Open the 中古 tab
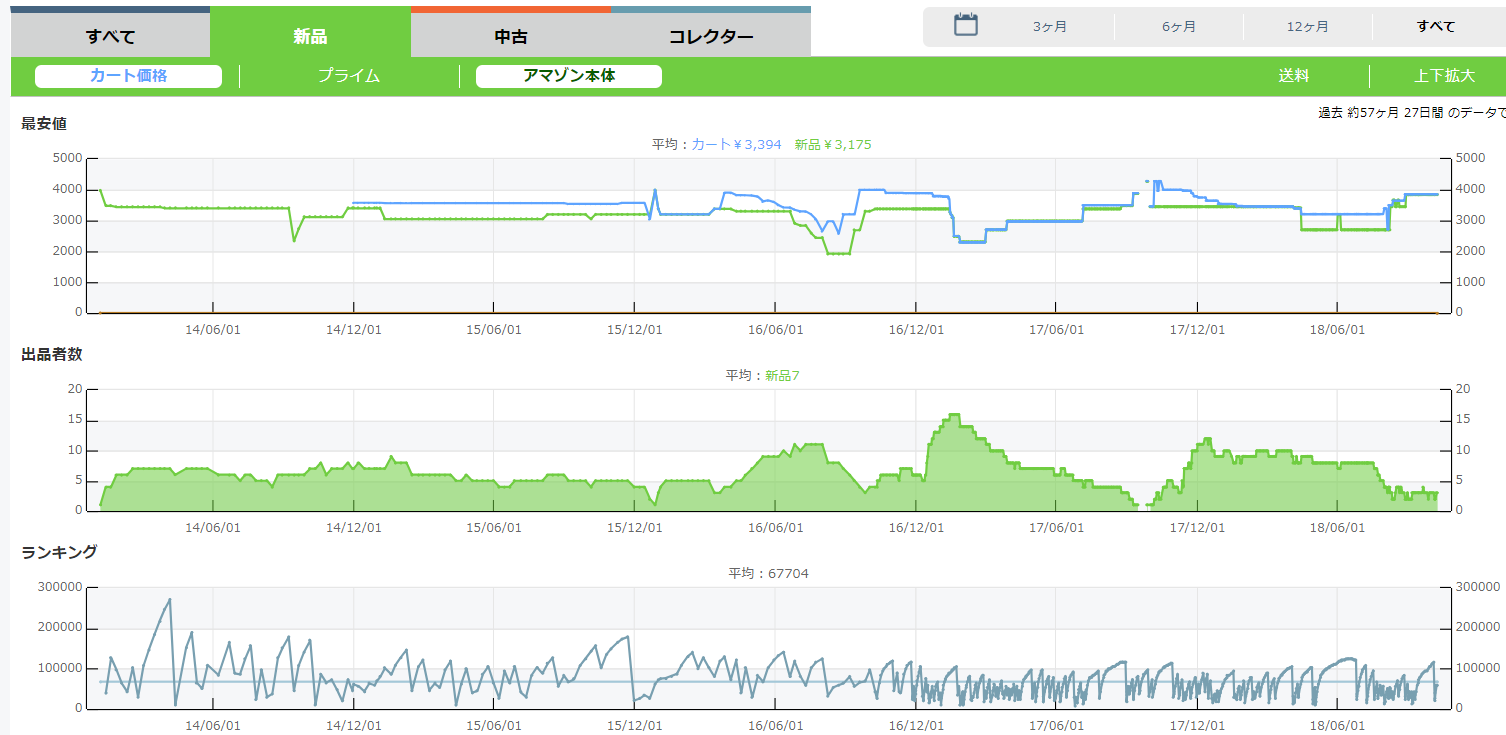The height and width of the screenshot is (735, 1506). (x=511, y=37)
